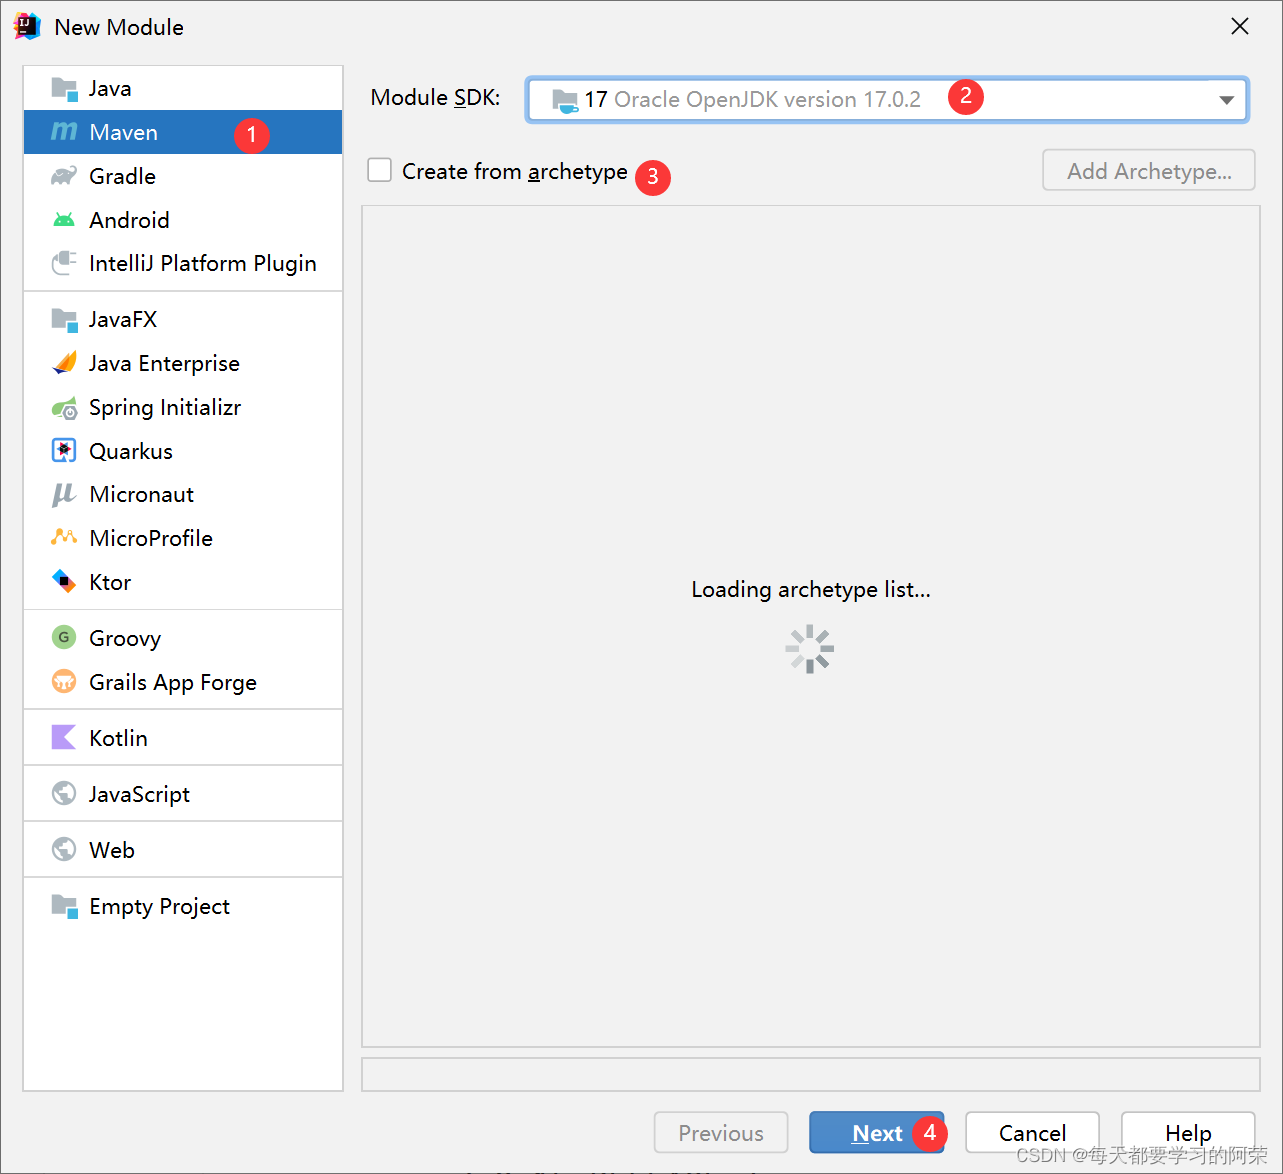This screenshot has height=1174, width=1283.
Task: Select the Micronaut mu icon
Action: click(x=64, y=495)
